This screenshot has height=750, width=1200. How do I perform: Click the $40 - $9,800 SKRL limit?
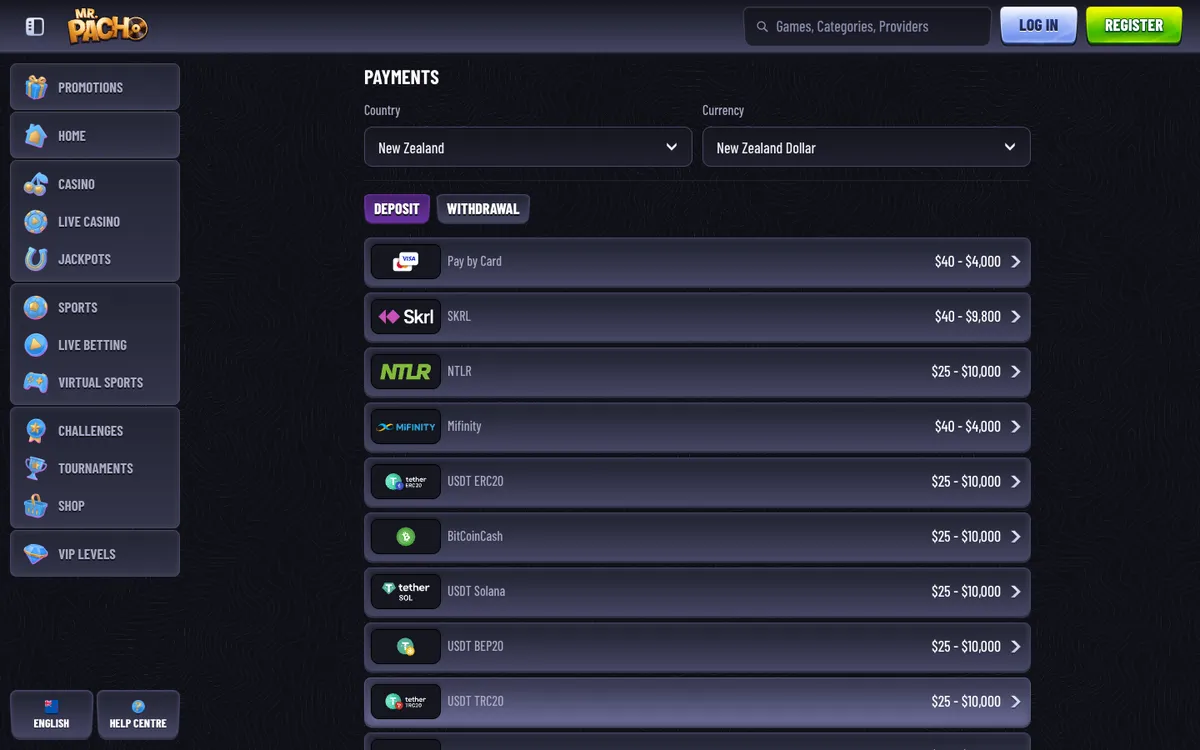pos(967,316)
